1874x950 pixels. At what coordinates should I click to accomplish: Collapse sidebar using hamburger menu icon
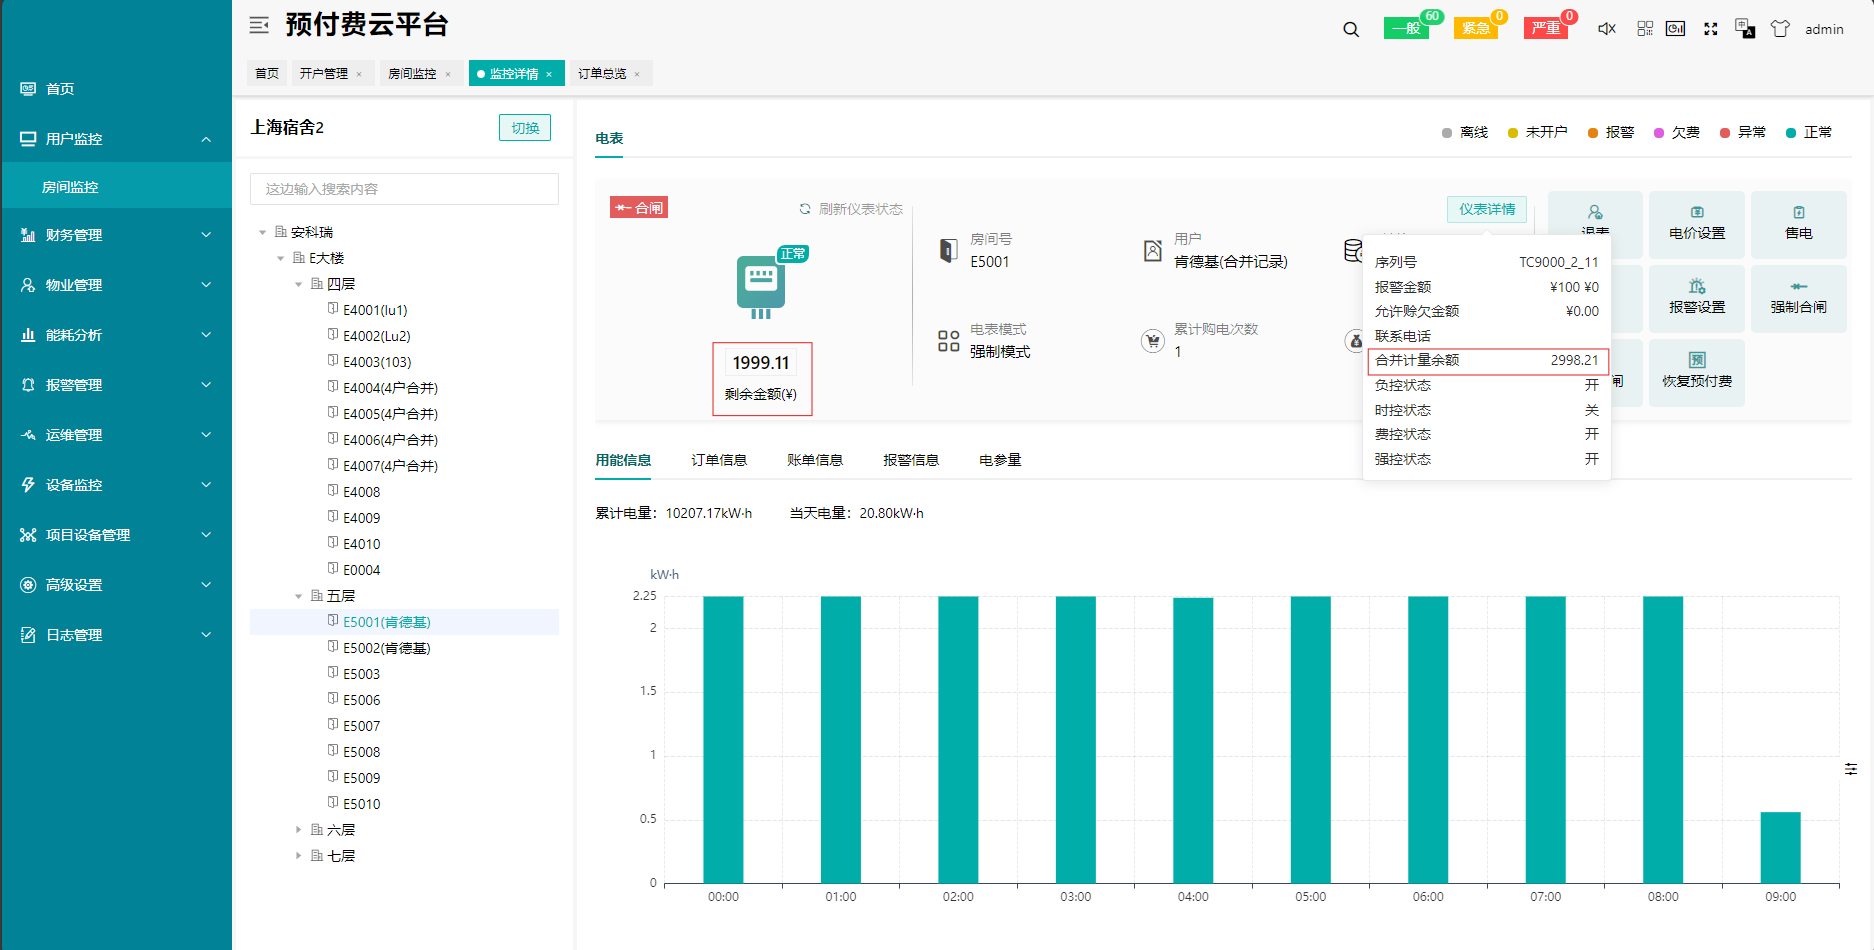[259, 25]
